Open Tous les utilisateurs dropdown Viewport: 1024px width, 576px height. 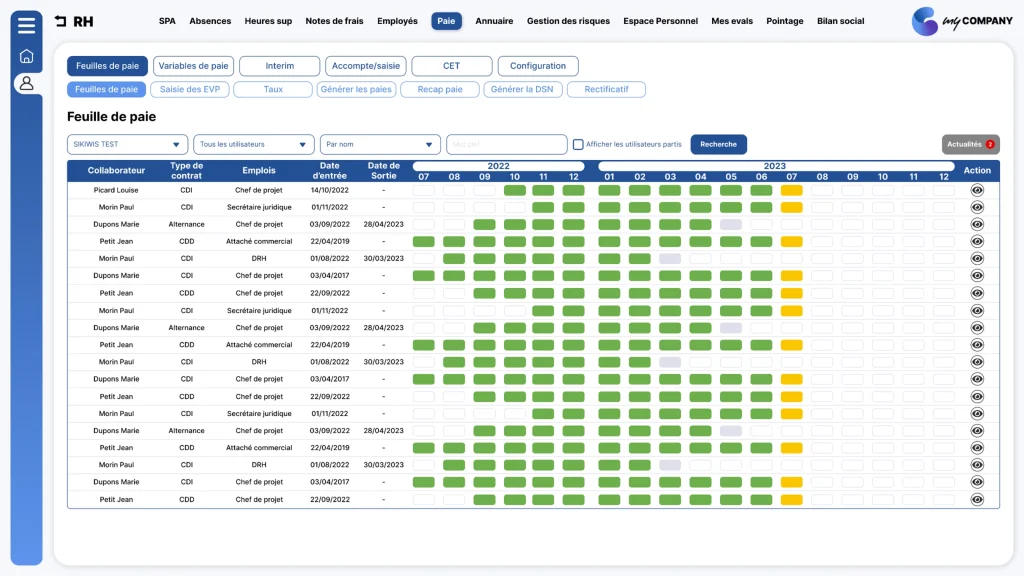(253, 144)
